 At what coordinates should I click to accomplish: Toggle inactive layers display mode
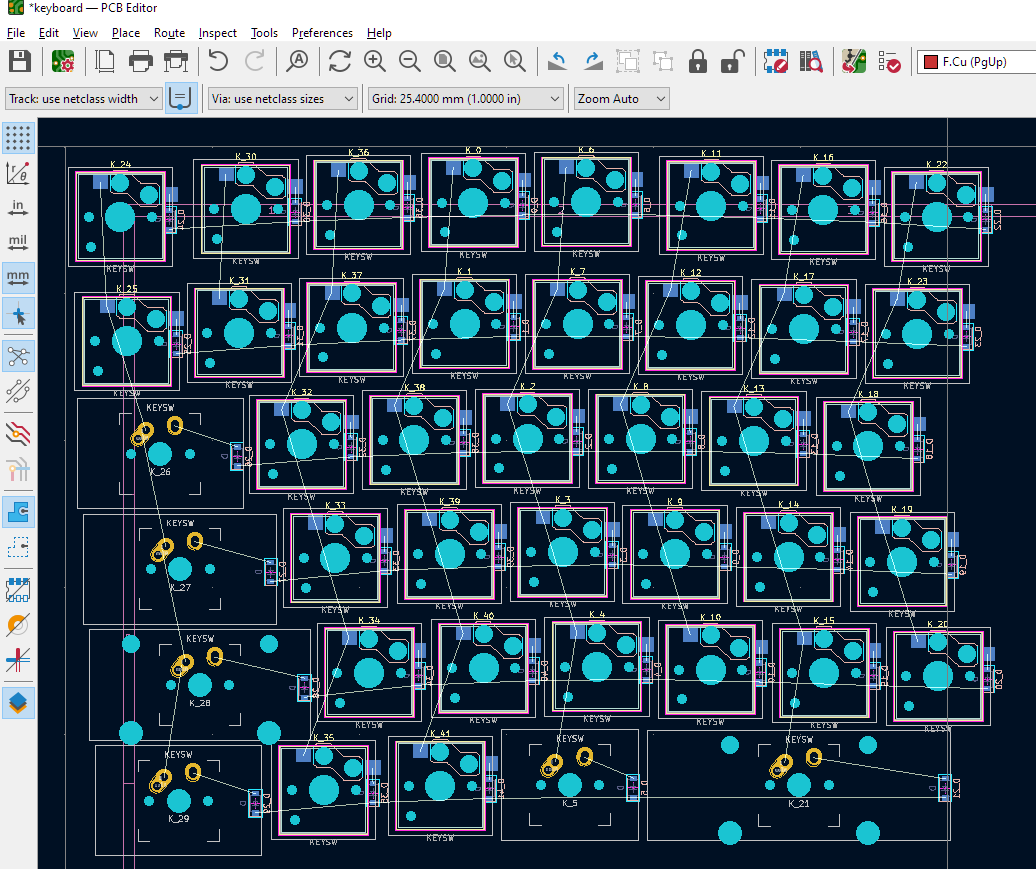pyautogui.click(x=18, y=434)
